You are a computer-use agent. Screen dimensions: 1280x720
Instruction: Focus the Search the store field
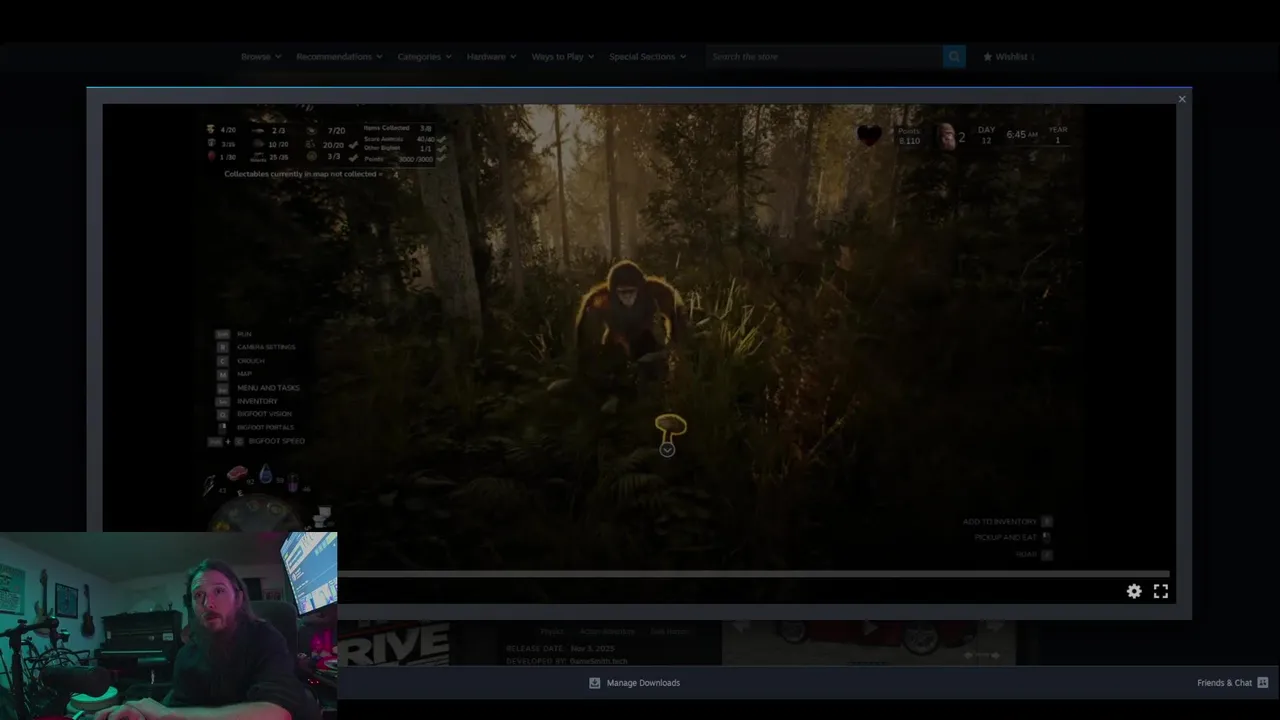click(824, 57)
